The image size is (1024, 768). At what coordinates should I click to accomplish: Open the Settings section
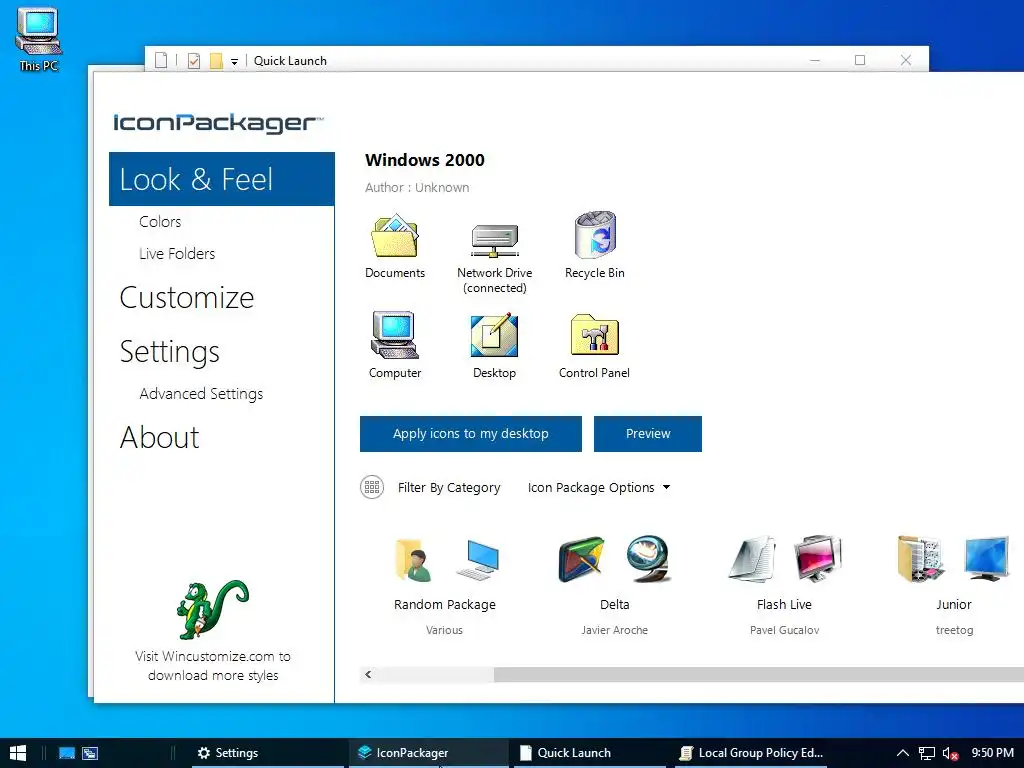(170, 352)
